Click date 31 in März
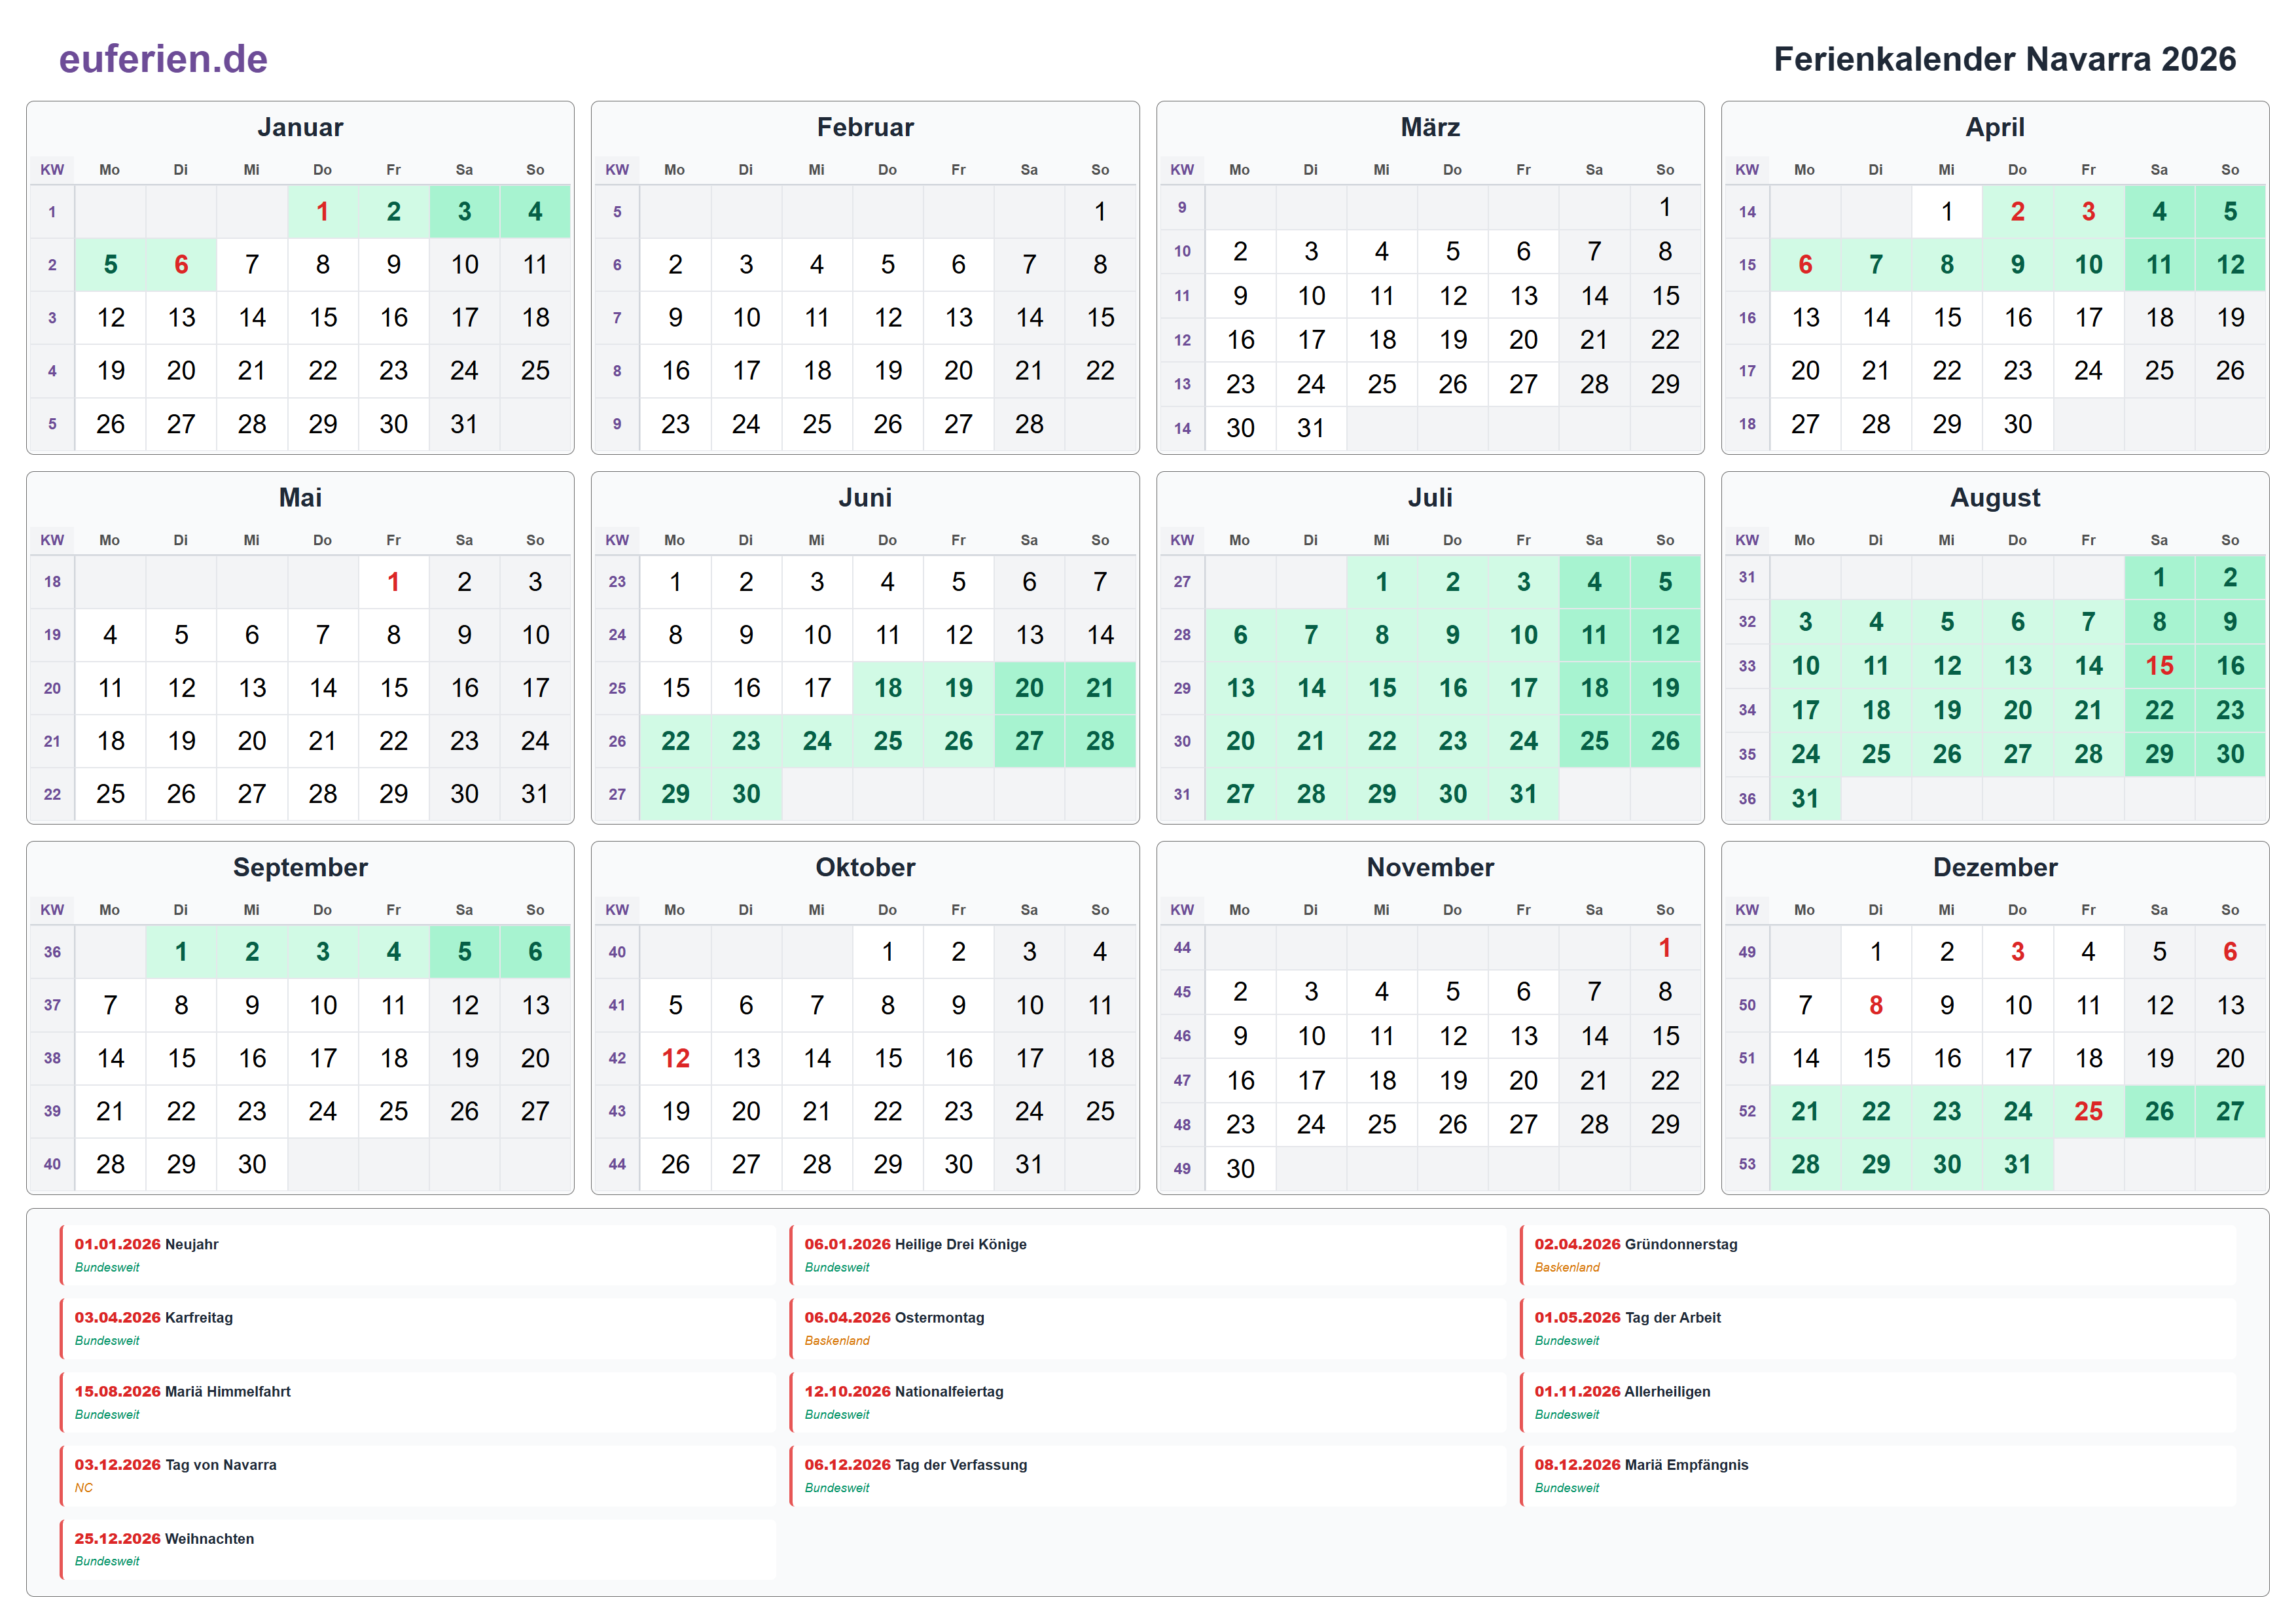The height and width of the screenshot is (1623, 2296). click(x=1311, y=428)
